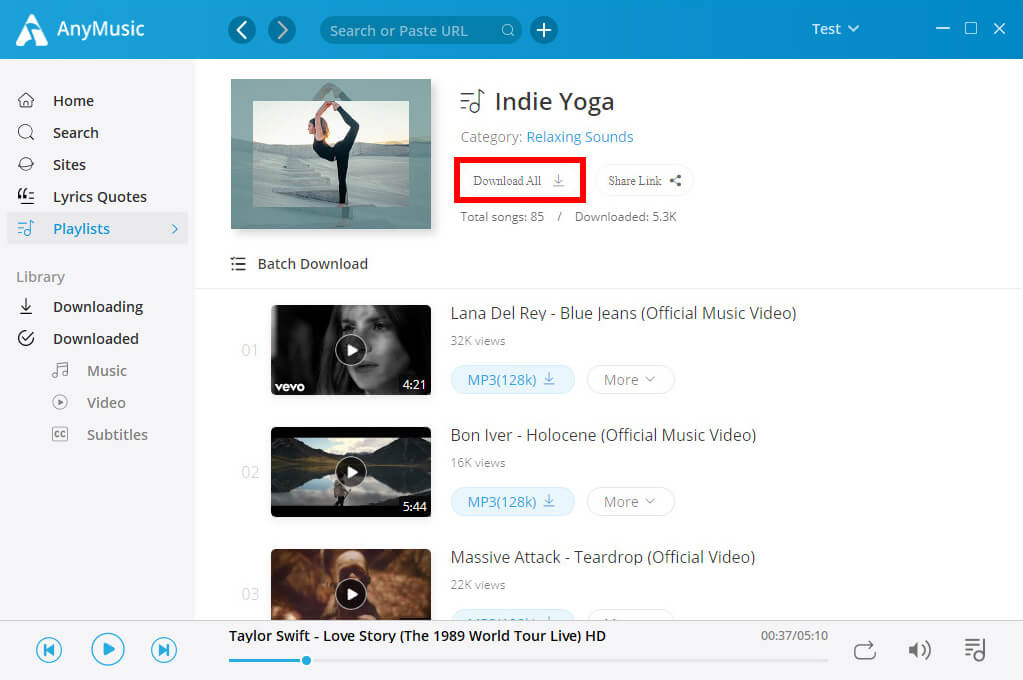Screen dimensions: 1023x680
Task: Click the Music note icon in Library
Action: point(60,371)
